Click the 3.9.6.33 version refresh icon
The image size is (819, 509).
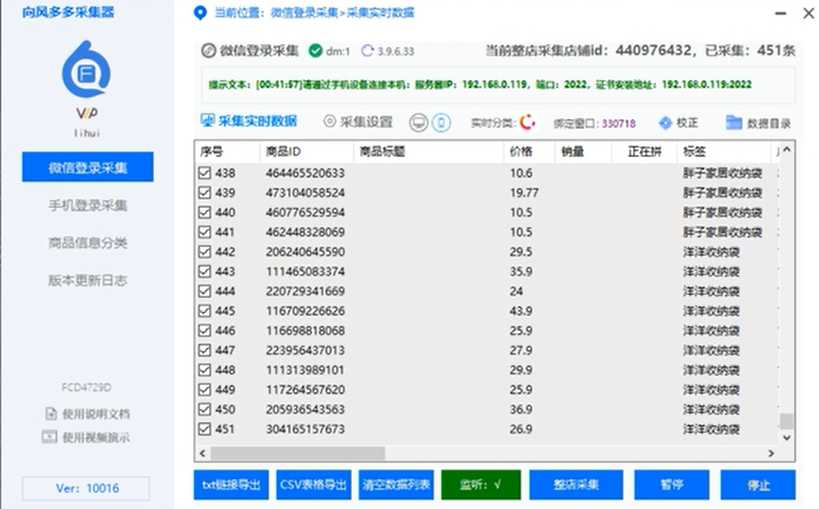coord(367,51)
